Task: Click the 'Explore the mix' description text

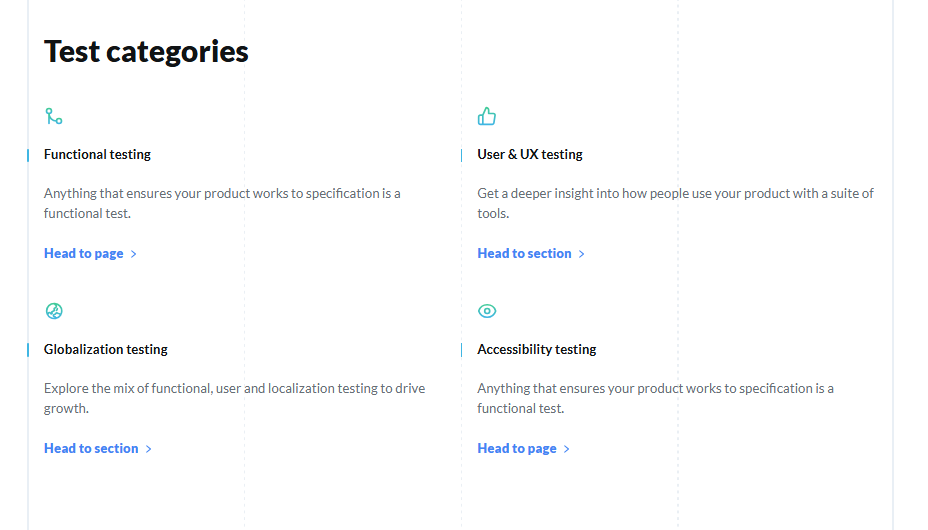Action: 234,398
